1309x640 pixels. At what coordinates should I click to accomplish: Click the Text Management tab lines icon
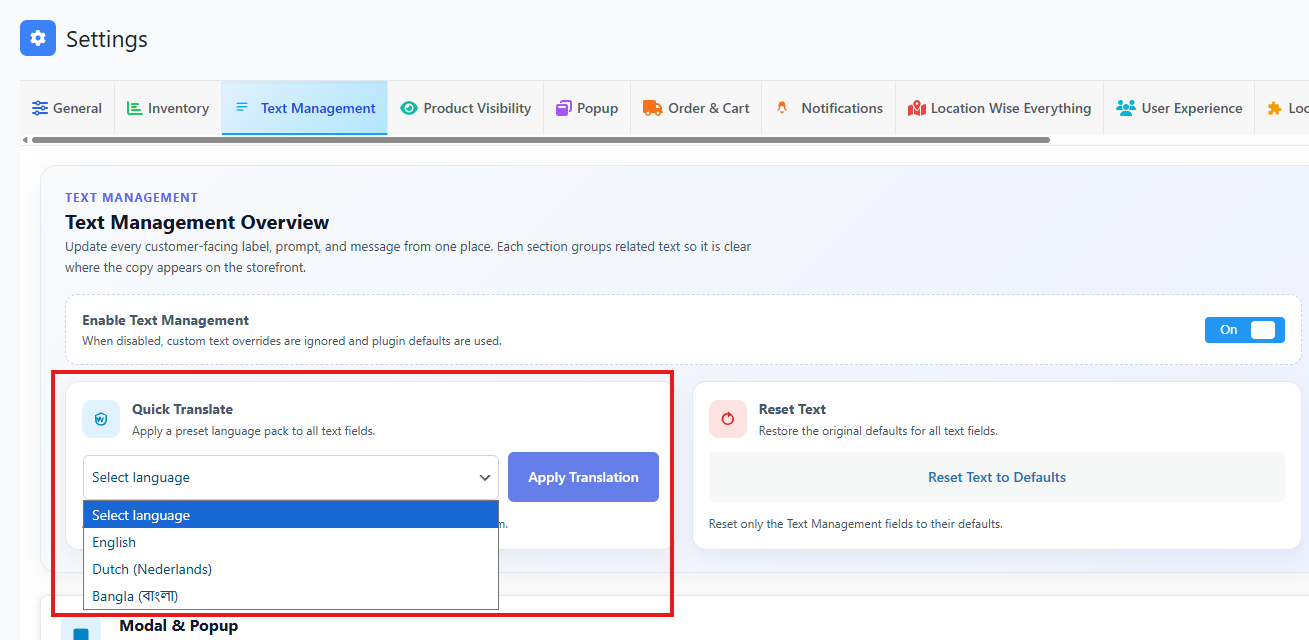click(242, 107)
